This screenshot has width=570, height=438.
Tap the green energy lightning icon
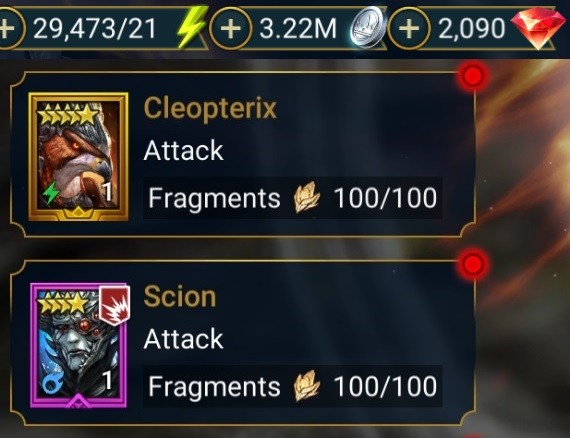click(193, 26)
